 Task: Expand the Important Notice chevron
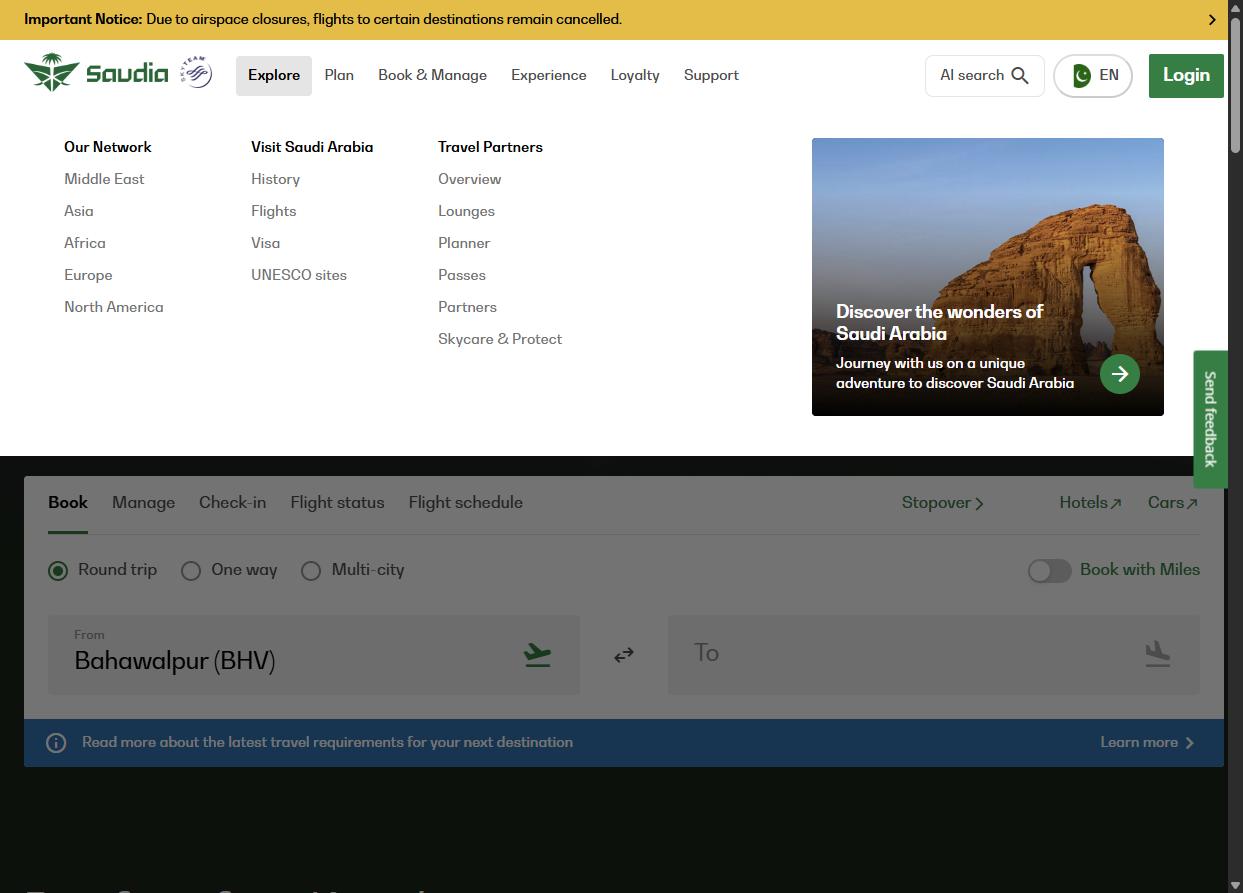coord(1212,20)
